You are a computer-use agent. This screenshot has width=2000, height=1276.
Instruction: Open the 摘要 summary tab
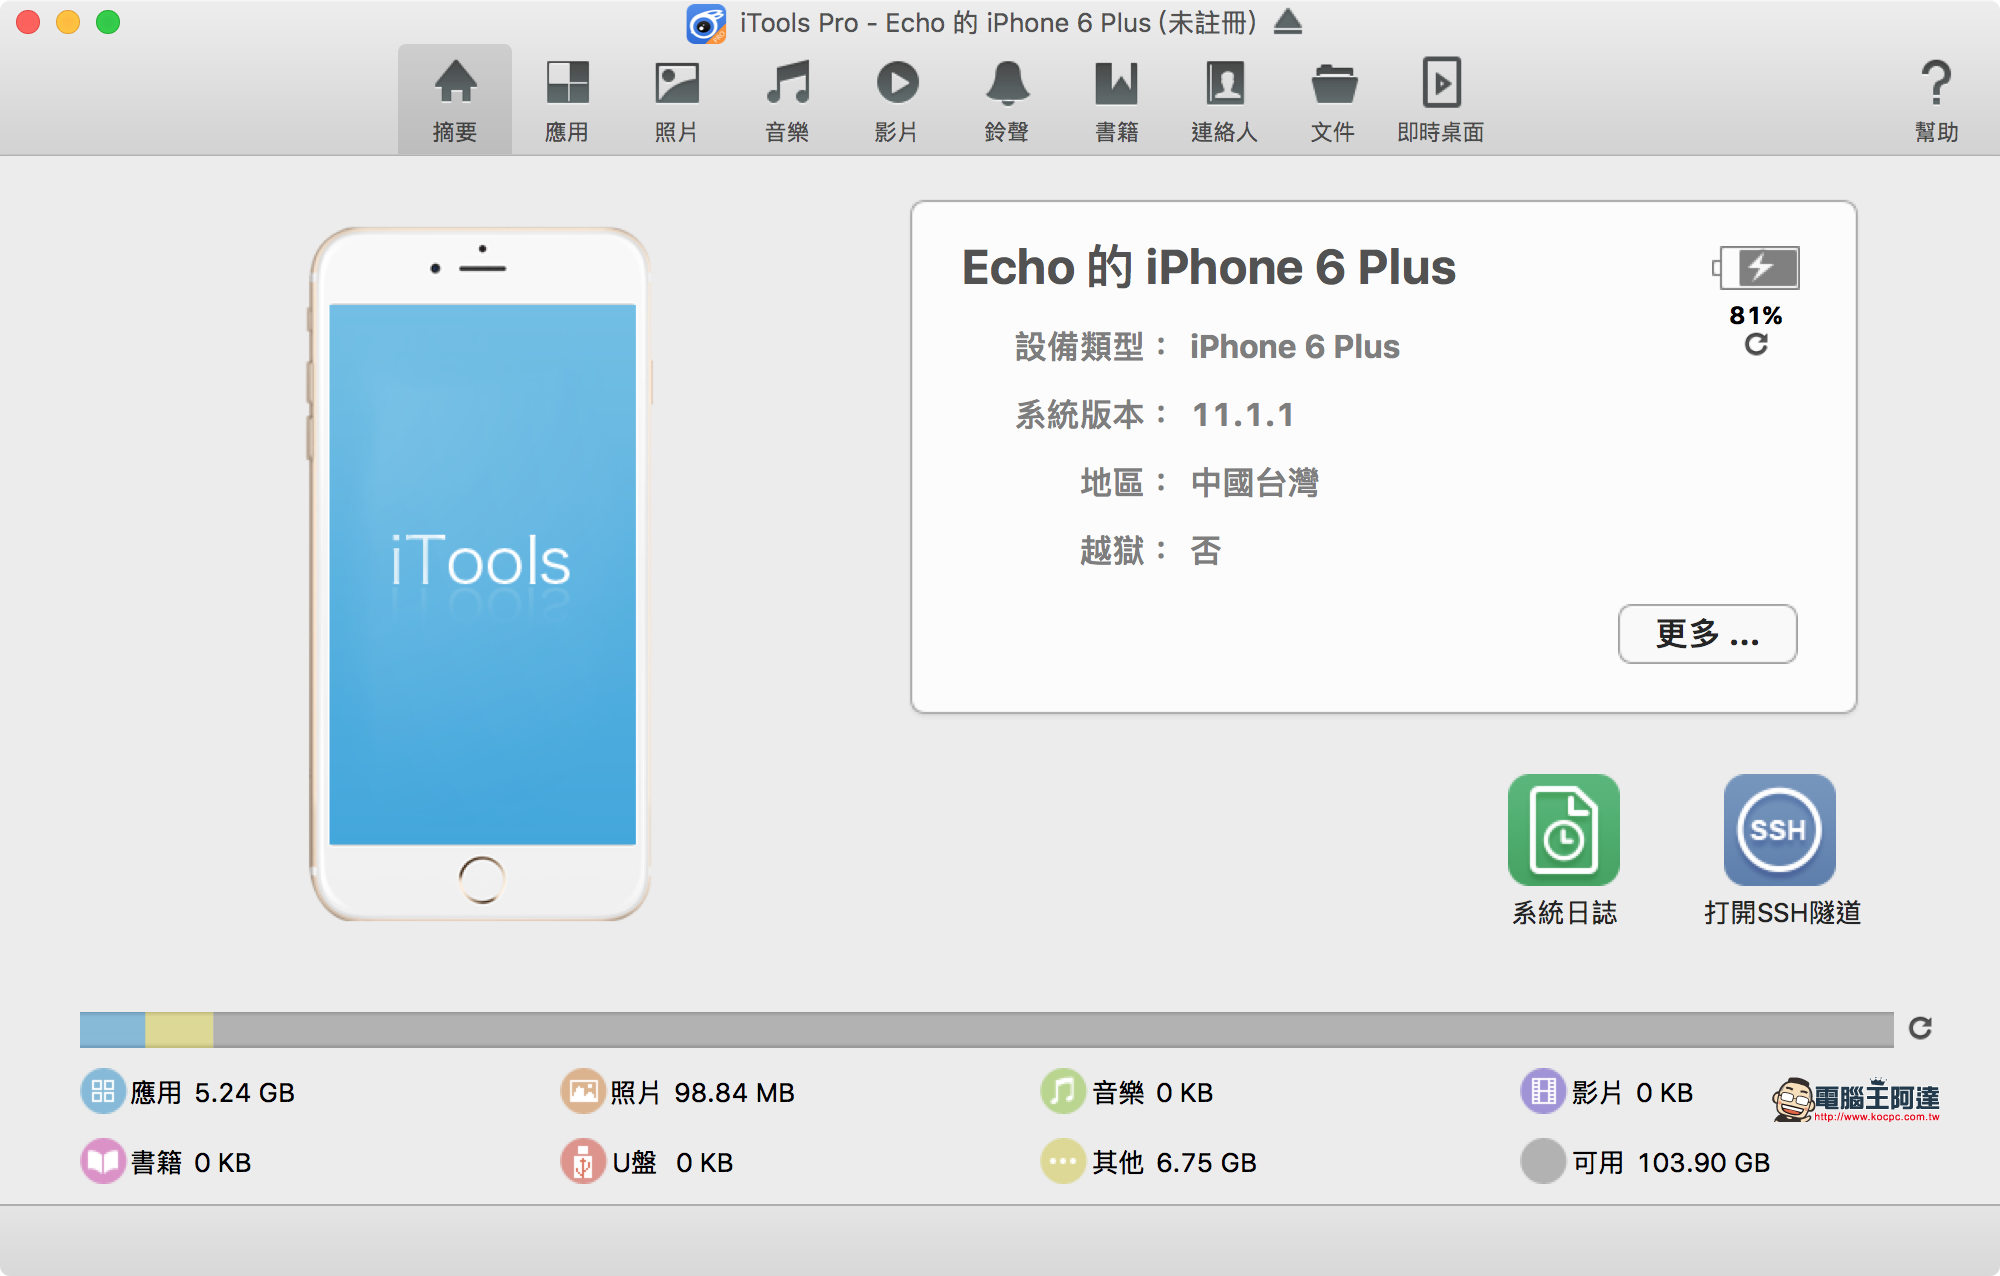[455, 100]
